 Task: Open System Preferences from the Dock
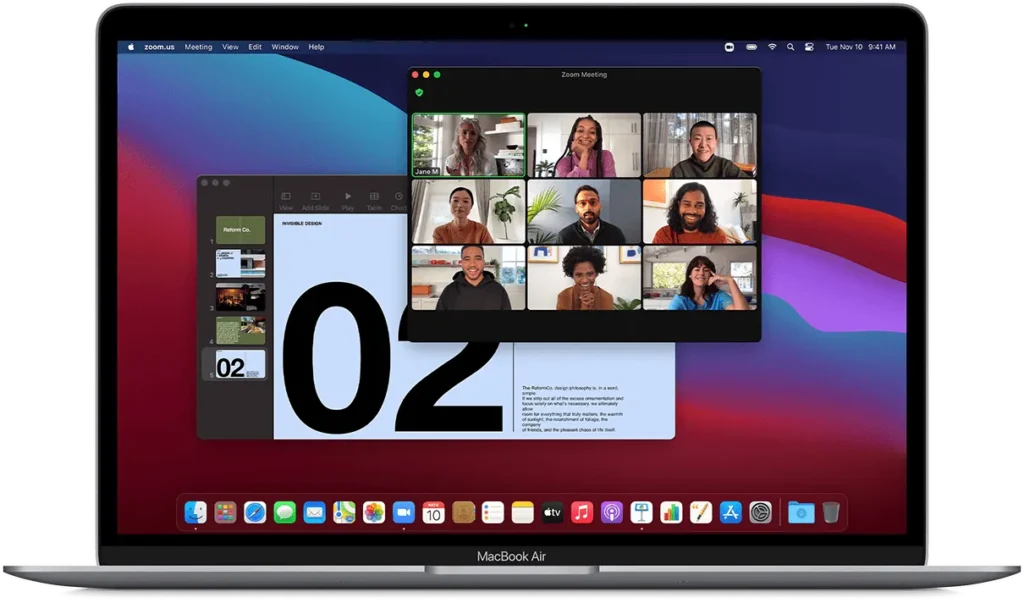click(x=760, y=513)
